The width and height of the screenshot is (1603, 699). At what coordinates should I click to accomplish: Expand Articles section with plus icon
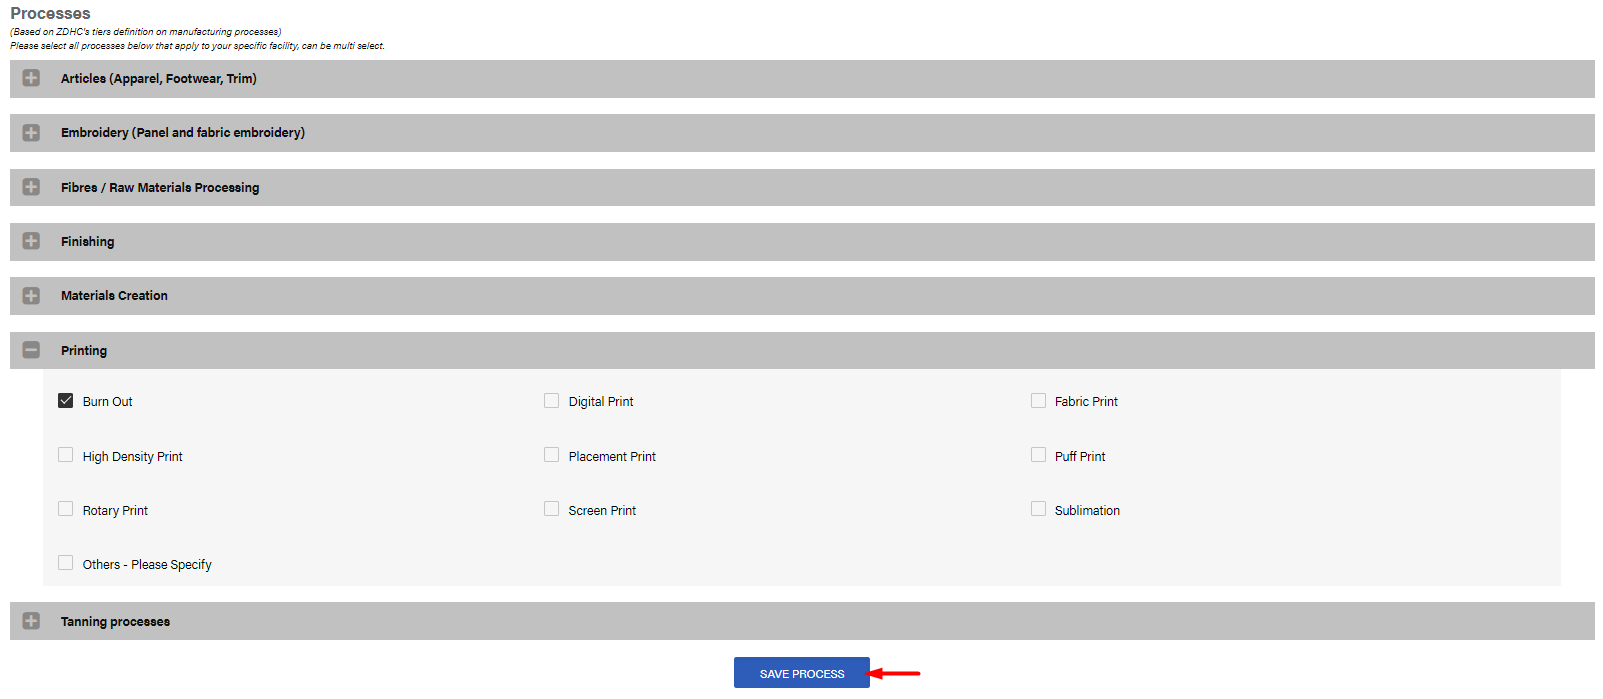click(x=31, y=78)
